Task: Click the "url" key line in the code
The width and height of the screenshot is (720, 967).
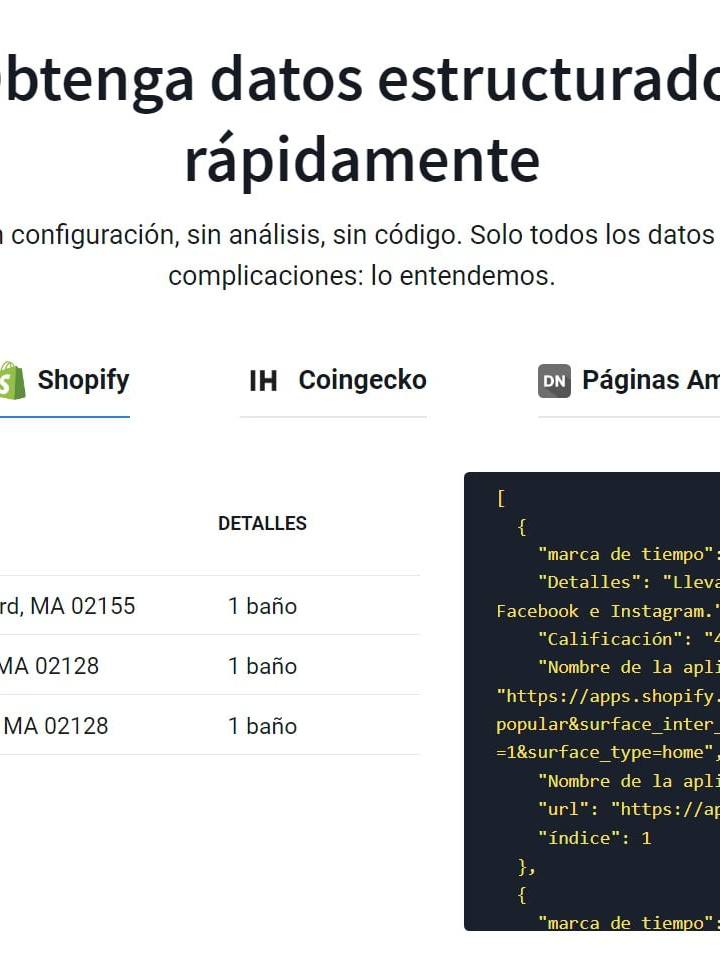Action: tap(629, 809)
